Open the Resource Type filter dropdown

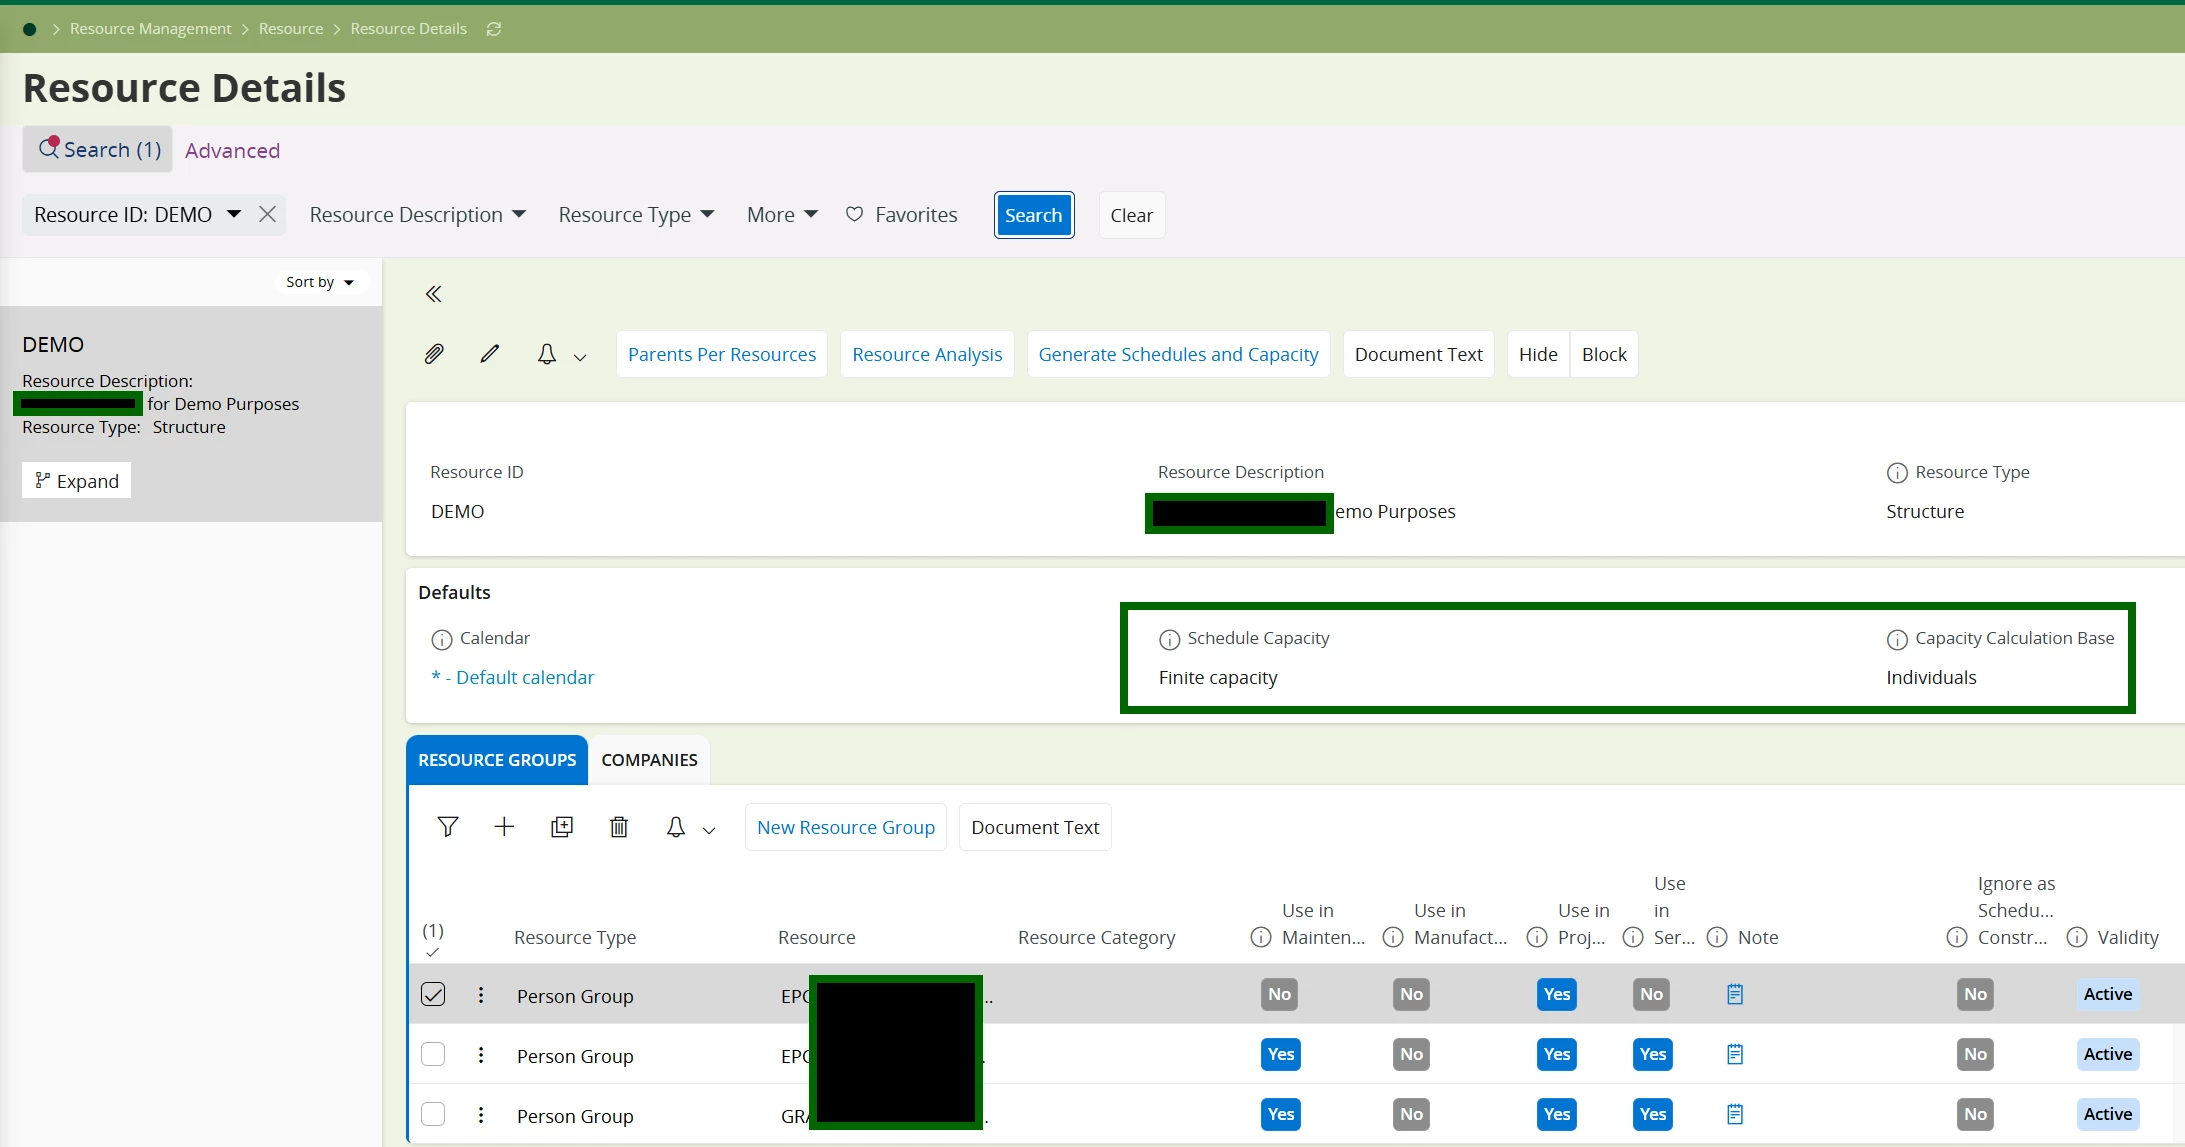pos(636,215)
